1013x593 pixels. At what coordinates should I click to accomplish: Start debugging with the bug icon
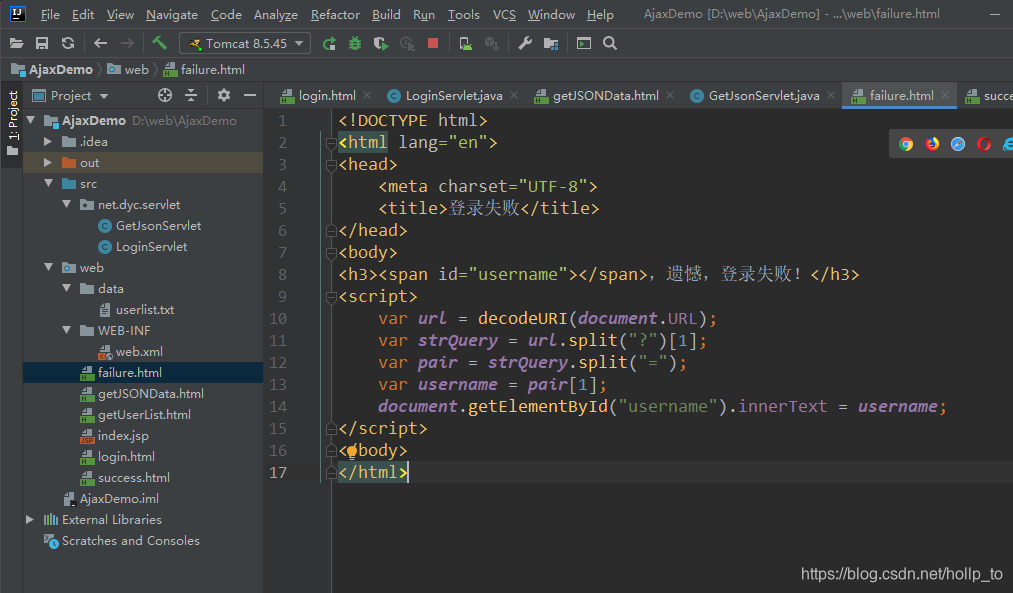(355, 43)
